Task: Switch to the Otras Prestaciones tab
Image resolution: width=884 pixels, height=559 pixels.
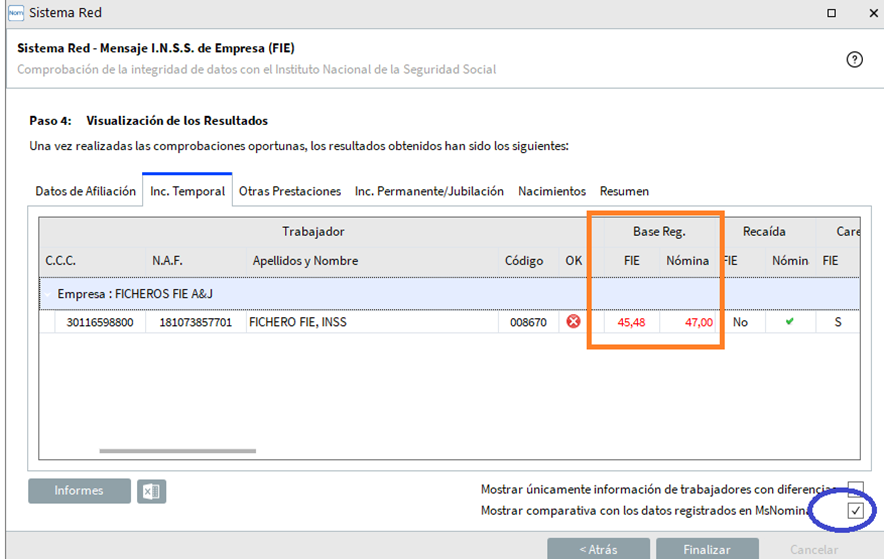Action: (290, 191)
